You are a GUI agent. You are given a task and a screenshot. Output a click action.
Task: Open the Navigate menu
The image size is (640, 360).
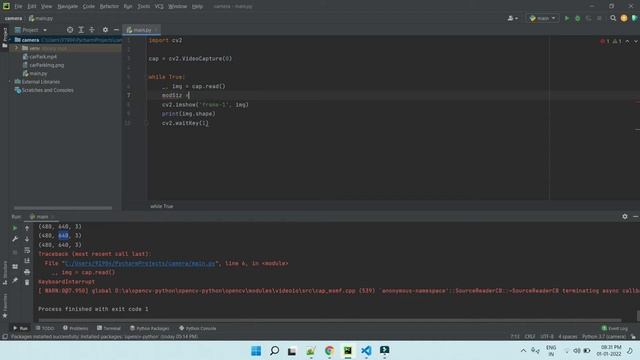tap(67, 7)
